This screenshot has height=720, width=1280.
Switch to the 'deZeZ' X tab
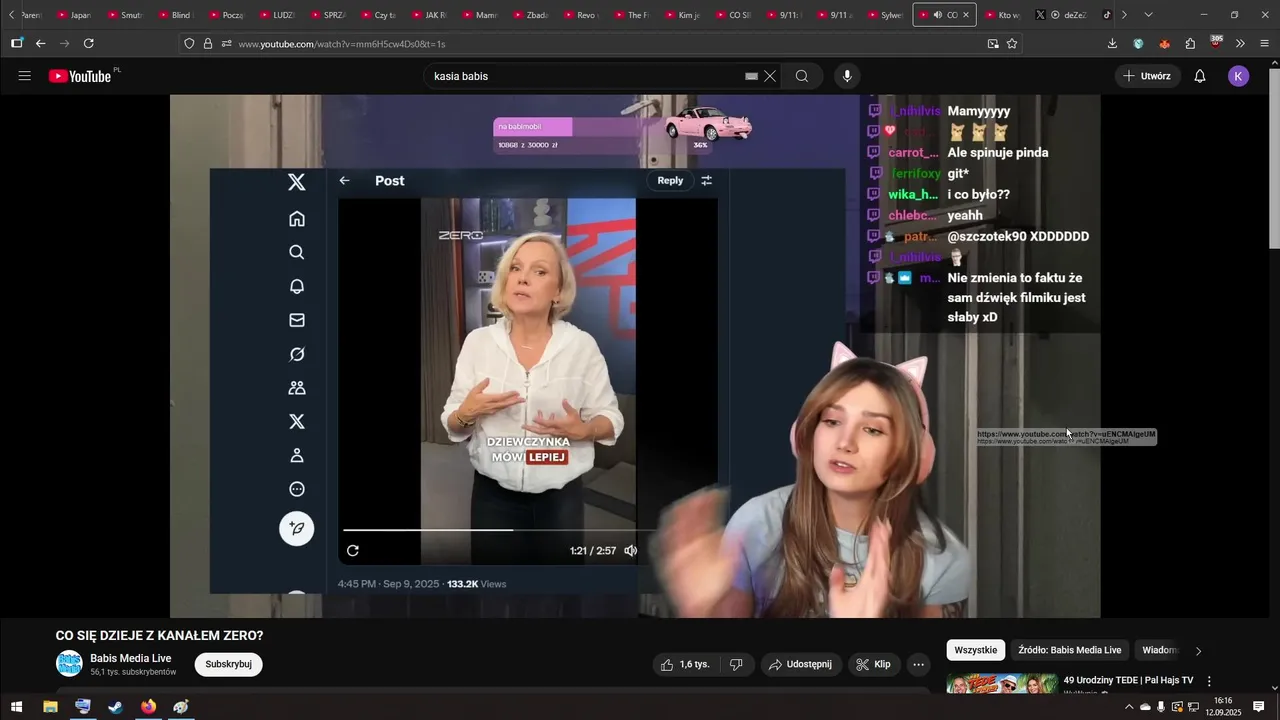(x=1062, y=15)
